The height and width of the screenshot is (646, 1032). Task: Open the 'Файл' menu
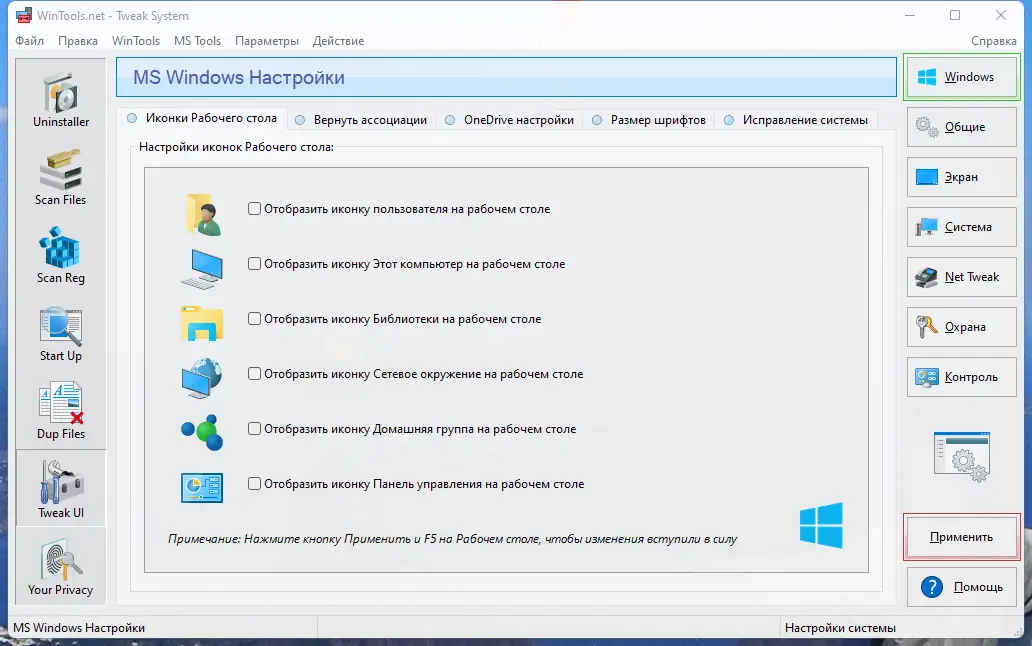tap(30, 41)
